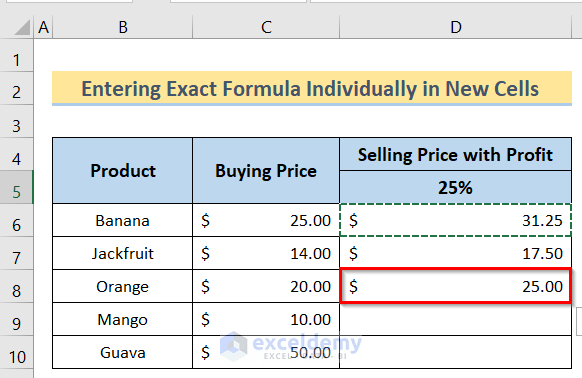Viewport: 582px width, 378px height.
Task: Click the Product header cell
Action: point(122,170)
